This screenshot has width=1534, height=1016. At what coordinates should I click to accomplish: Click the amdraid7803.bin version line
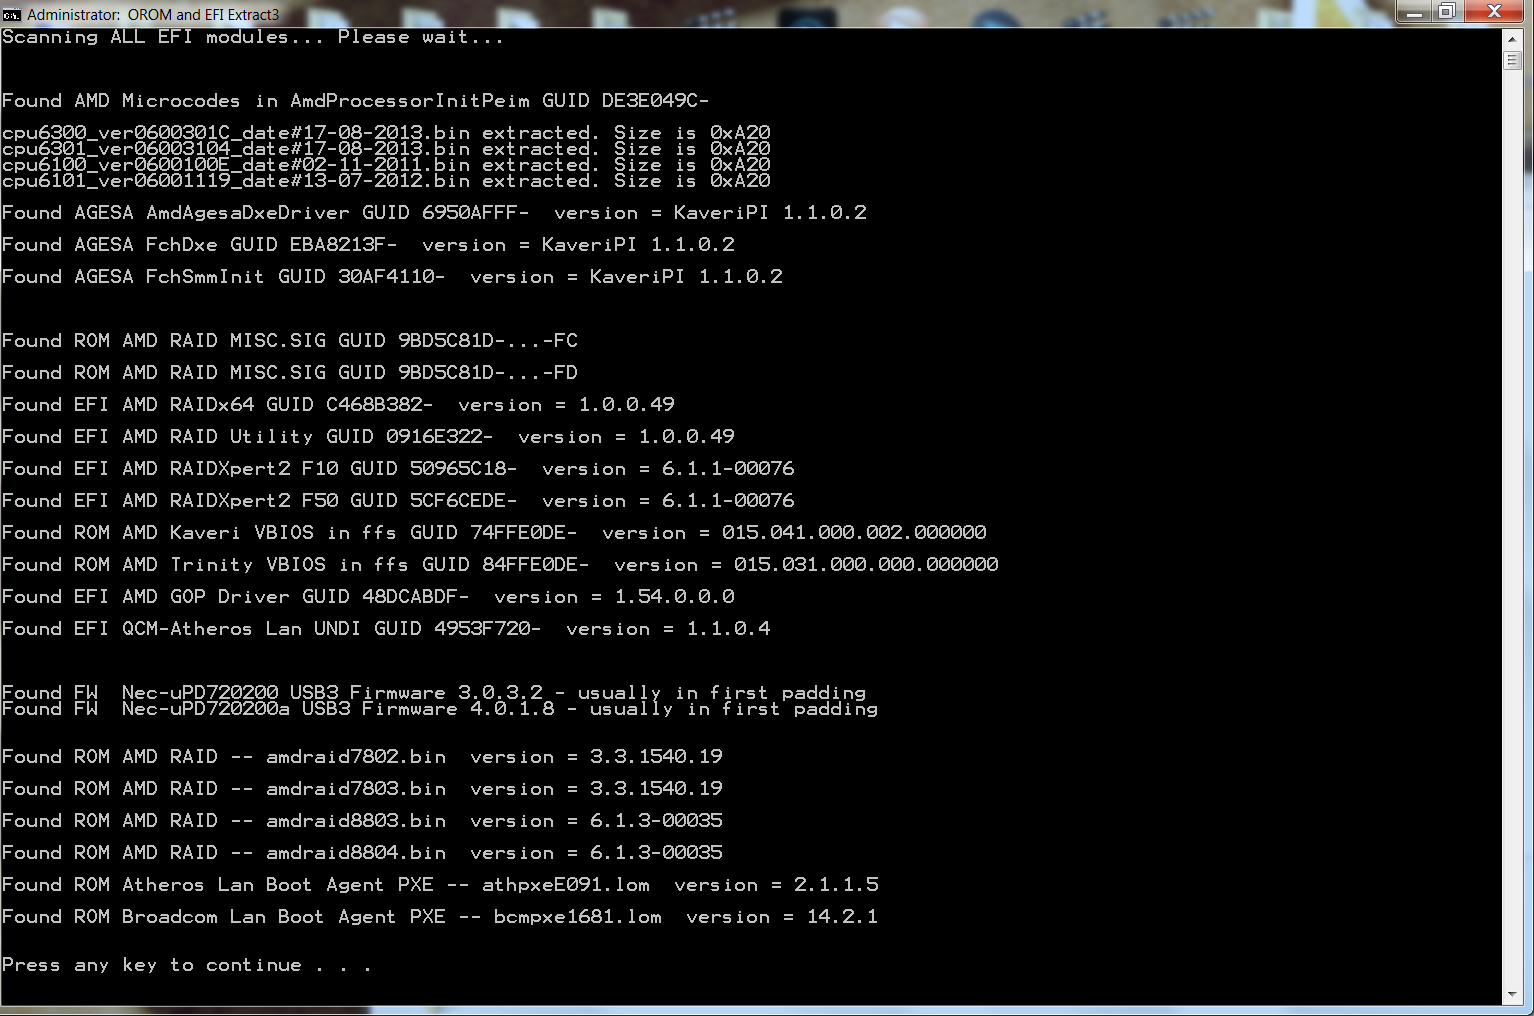click(x=362, y=789)
